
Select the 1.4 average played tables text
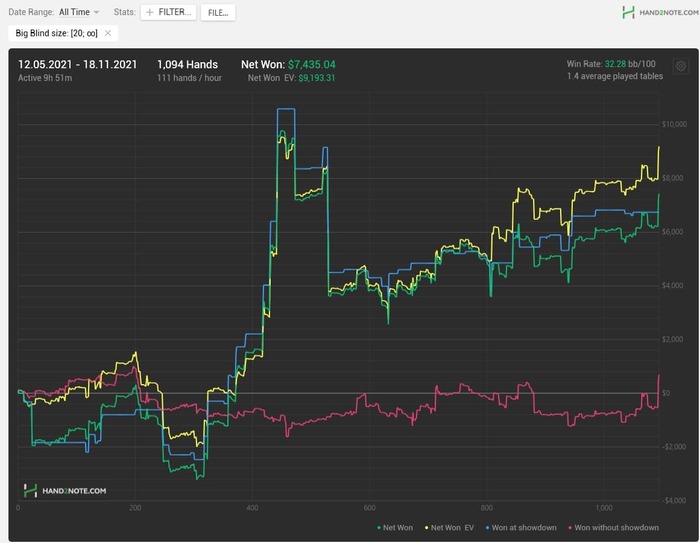pos(615,76)
